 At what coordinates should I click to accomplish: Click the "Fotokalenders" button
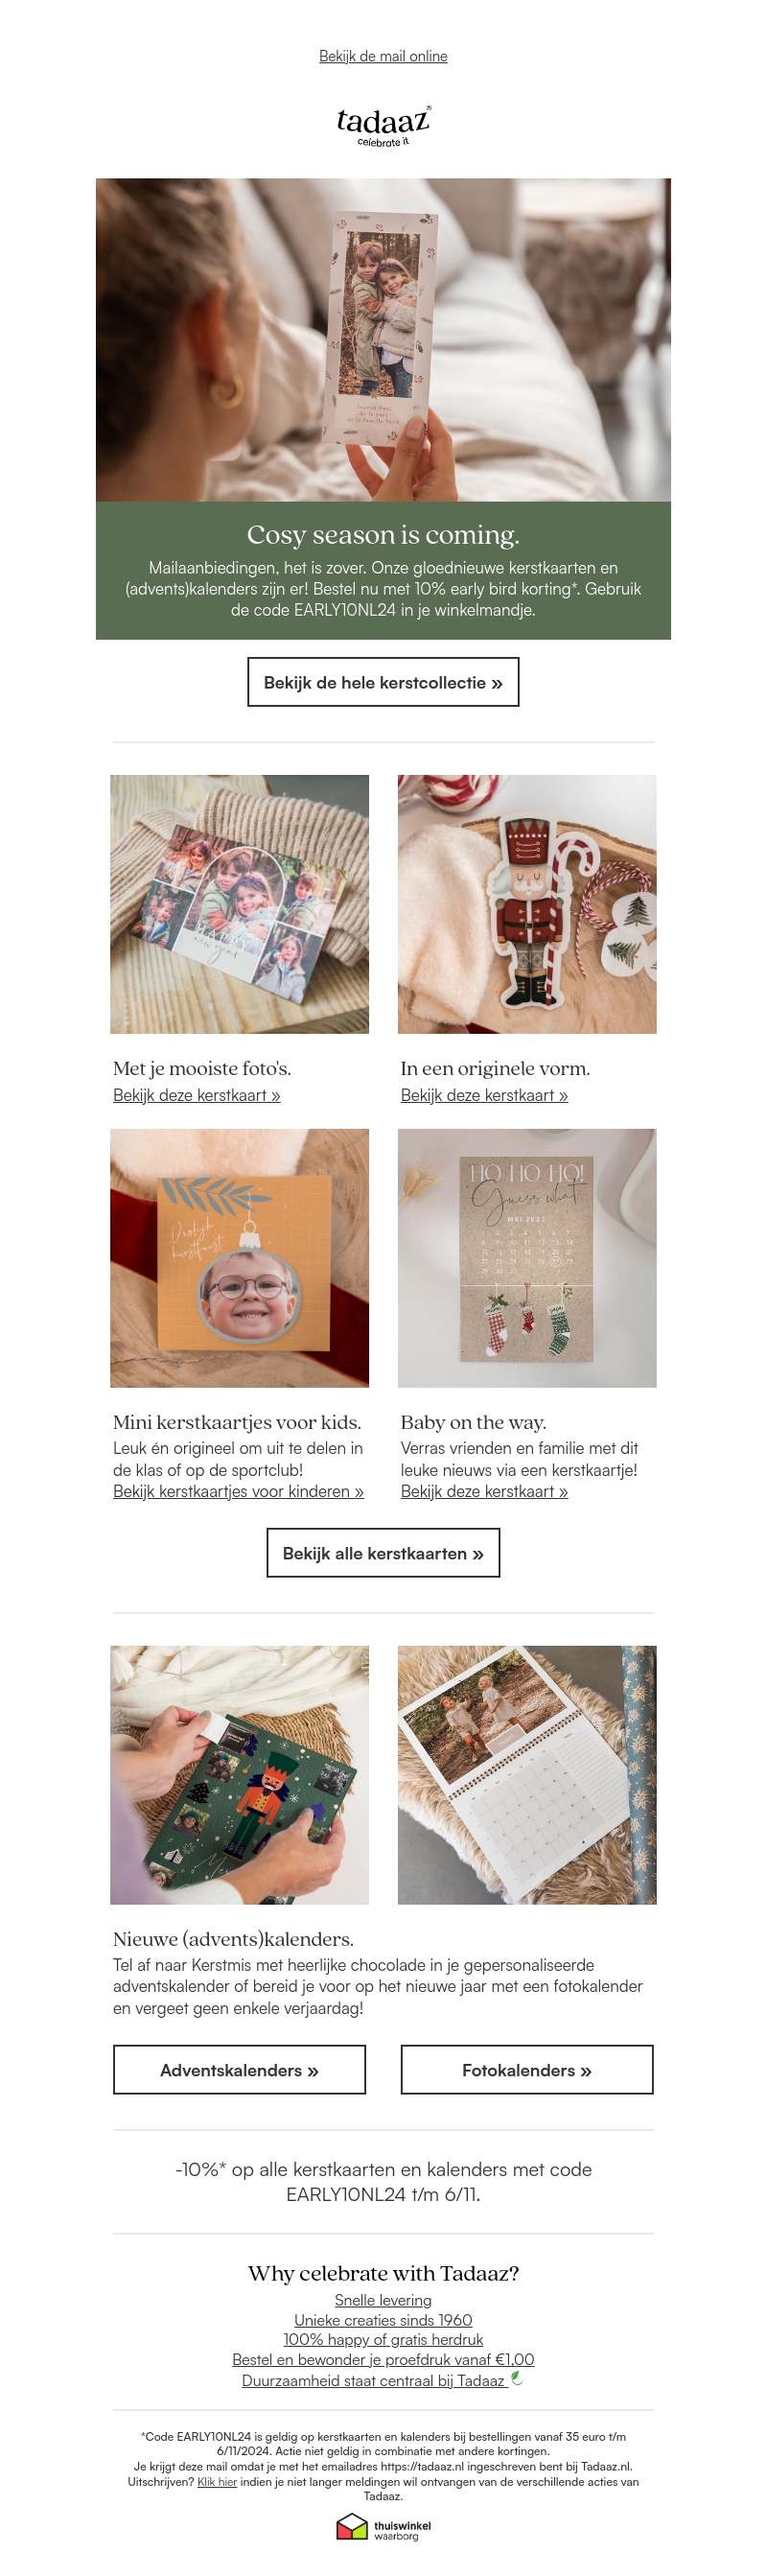click(527, 2070)
